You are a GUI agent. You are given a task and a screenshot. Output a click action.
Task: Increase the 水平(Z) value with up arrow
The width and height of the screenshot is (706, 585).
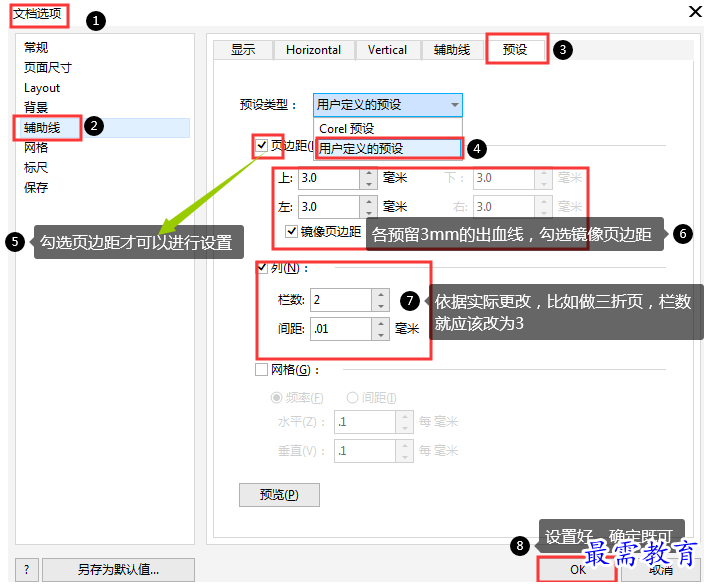tap(405, 417)
